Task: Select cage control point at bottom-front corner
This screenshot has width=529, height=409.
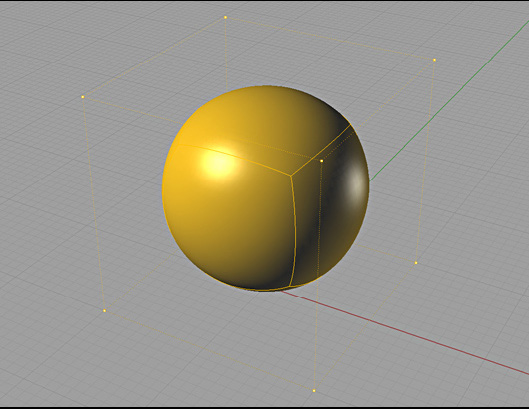Action: pyautogui.click(x=314, y=391)
